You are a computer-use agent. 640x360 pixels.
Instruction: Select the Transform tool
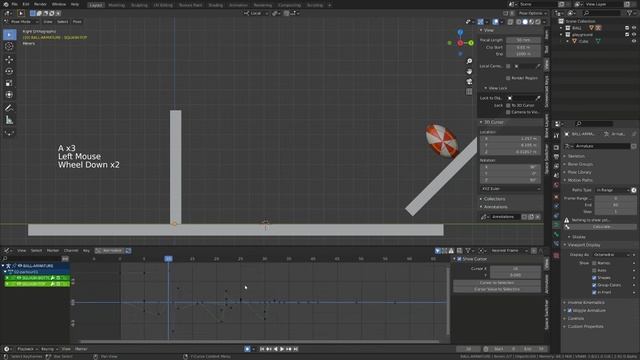(x=9, y=95)
